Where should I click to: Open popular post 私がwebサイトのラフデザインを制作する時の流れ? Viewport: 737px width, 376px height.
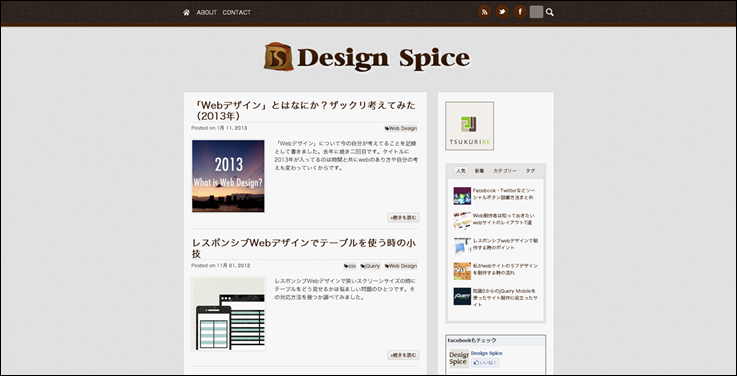pos(505,269)
